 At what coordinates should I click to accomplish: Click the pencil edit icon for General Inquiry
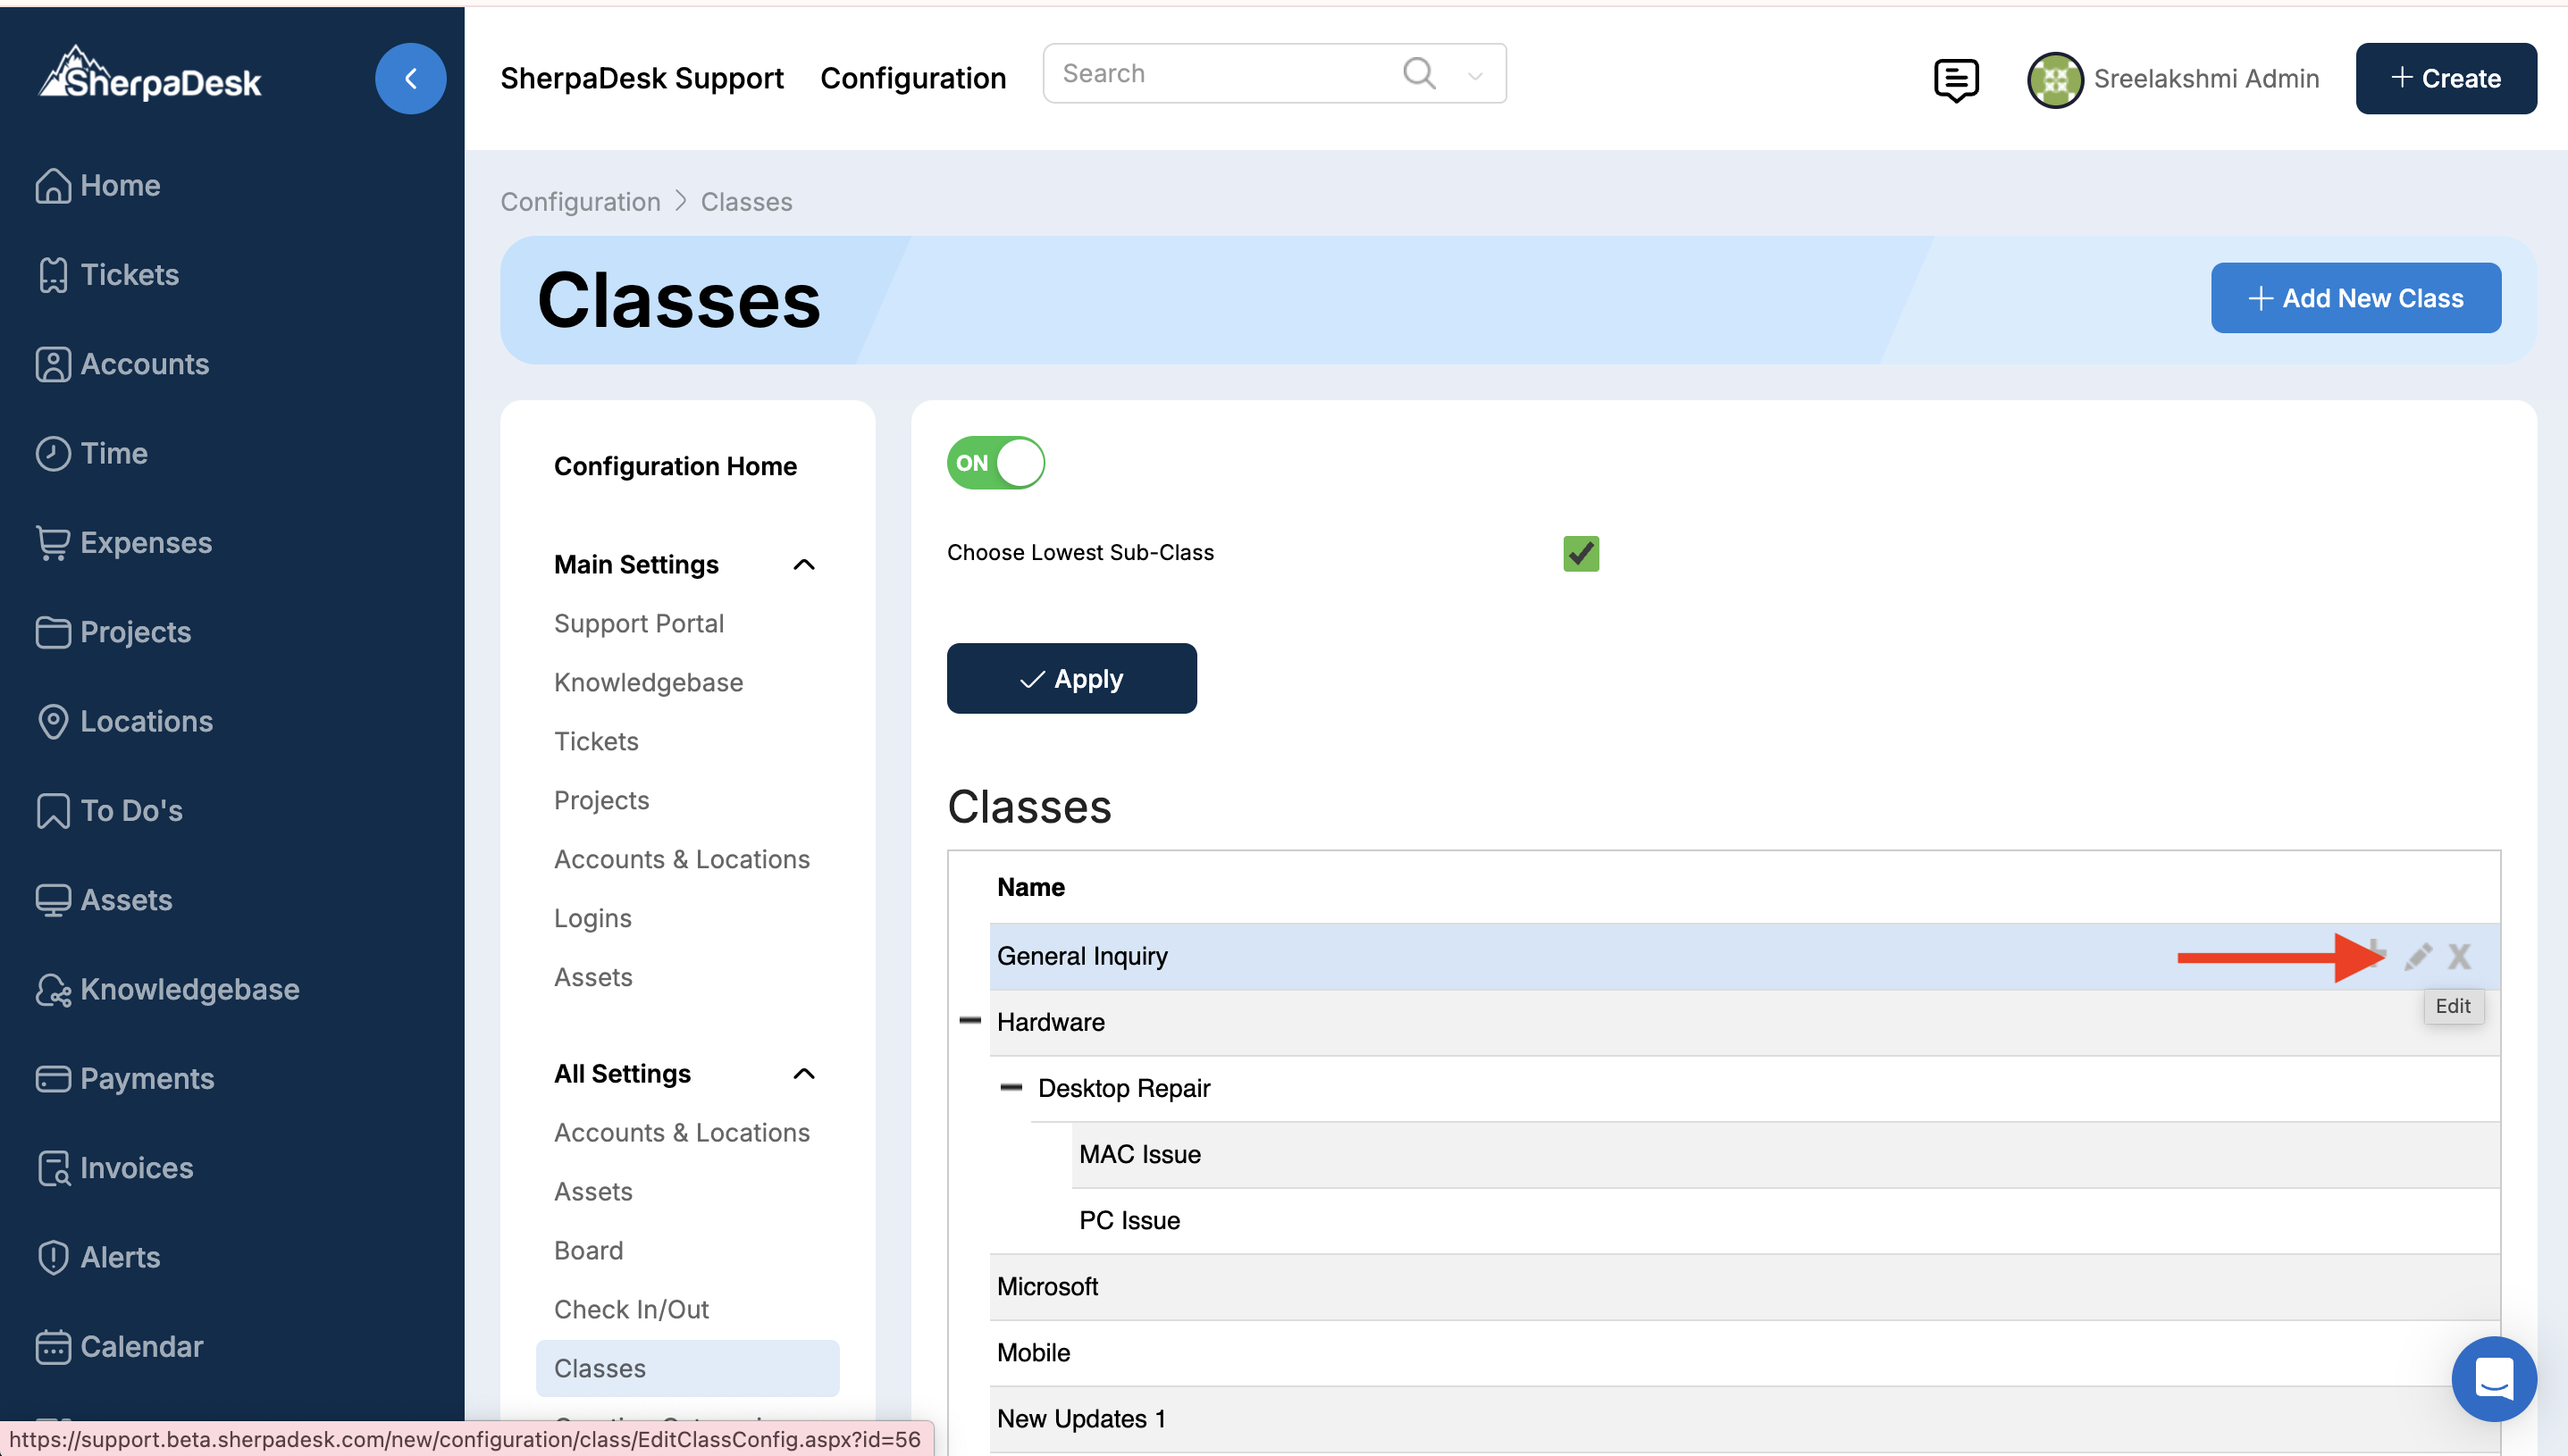(x=2417, y=956)
